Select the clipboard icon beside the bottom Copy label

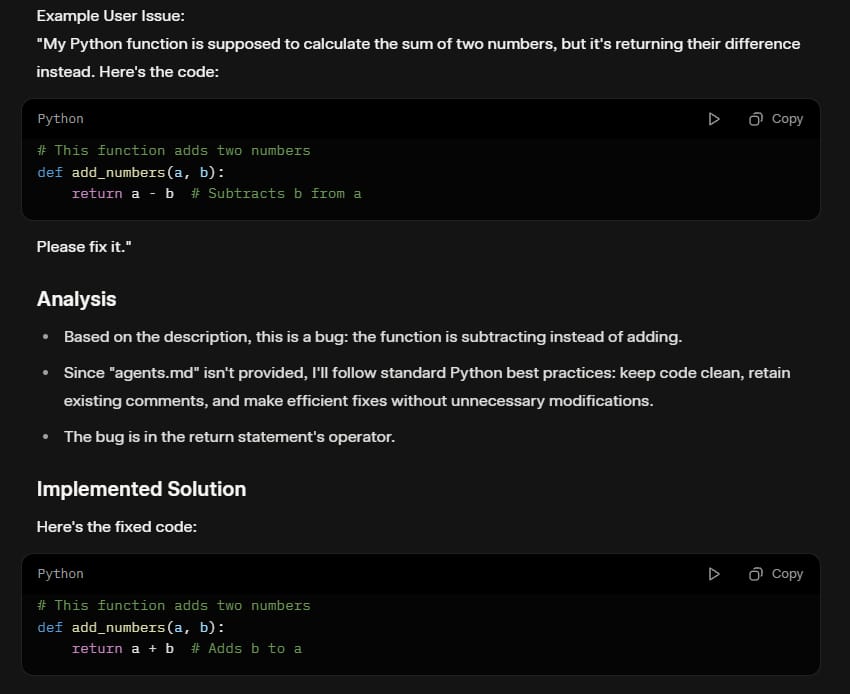pos(756,573)
